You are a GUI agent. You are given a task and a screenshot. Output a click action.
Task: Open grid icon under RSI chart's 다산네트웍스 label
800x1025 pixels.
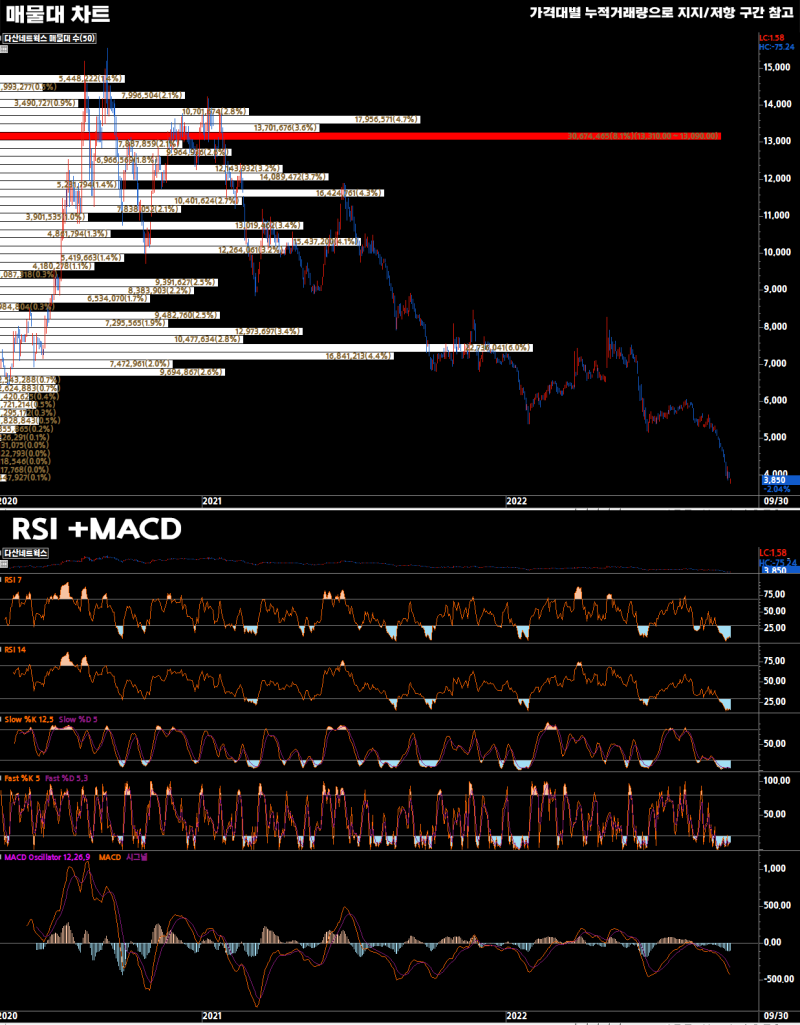(x=3, y=563)
